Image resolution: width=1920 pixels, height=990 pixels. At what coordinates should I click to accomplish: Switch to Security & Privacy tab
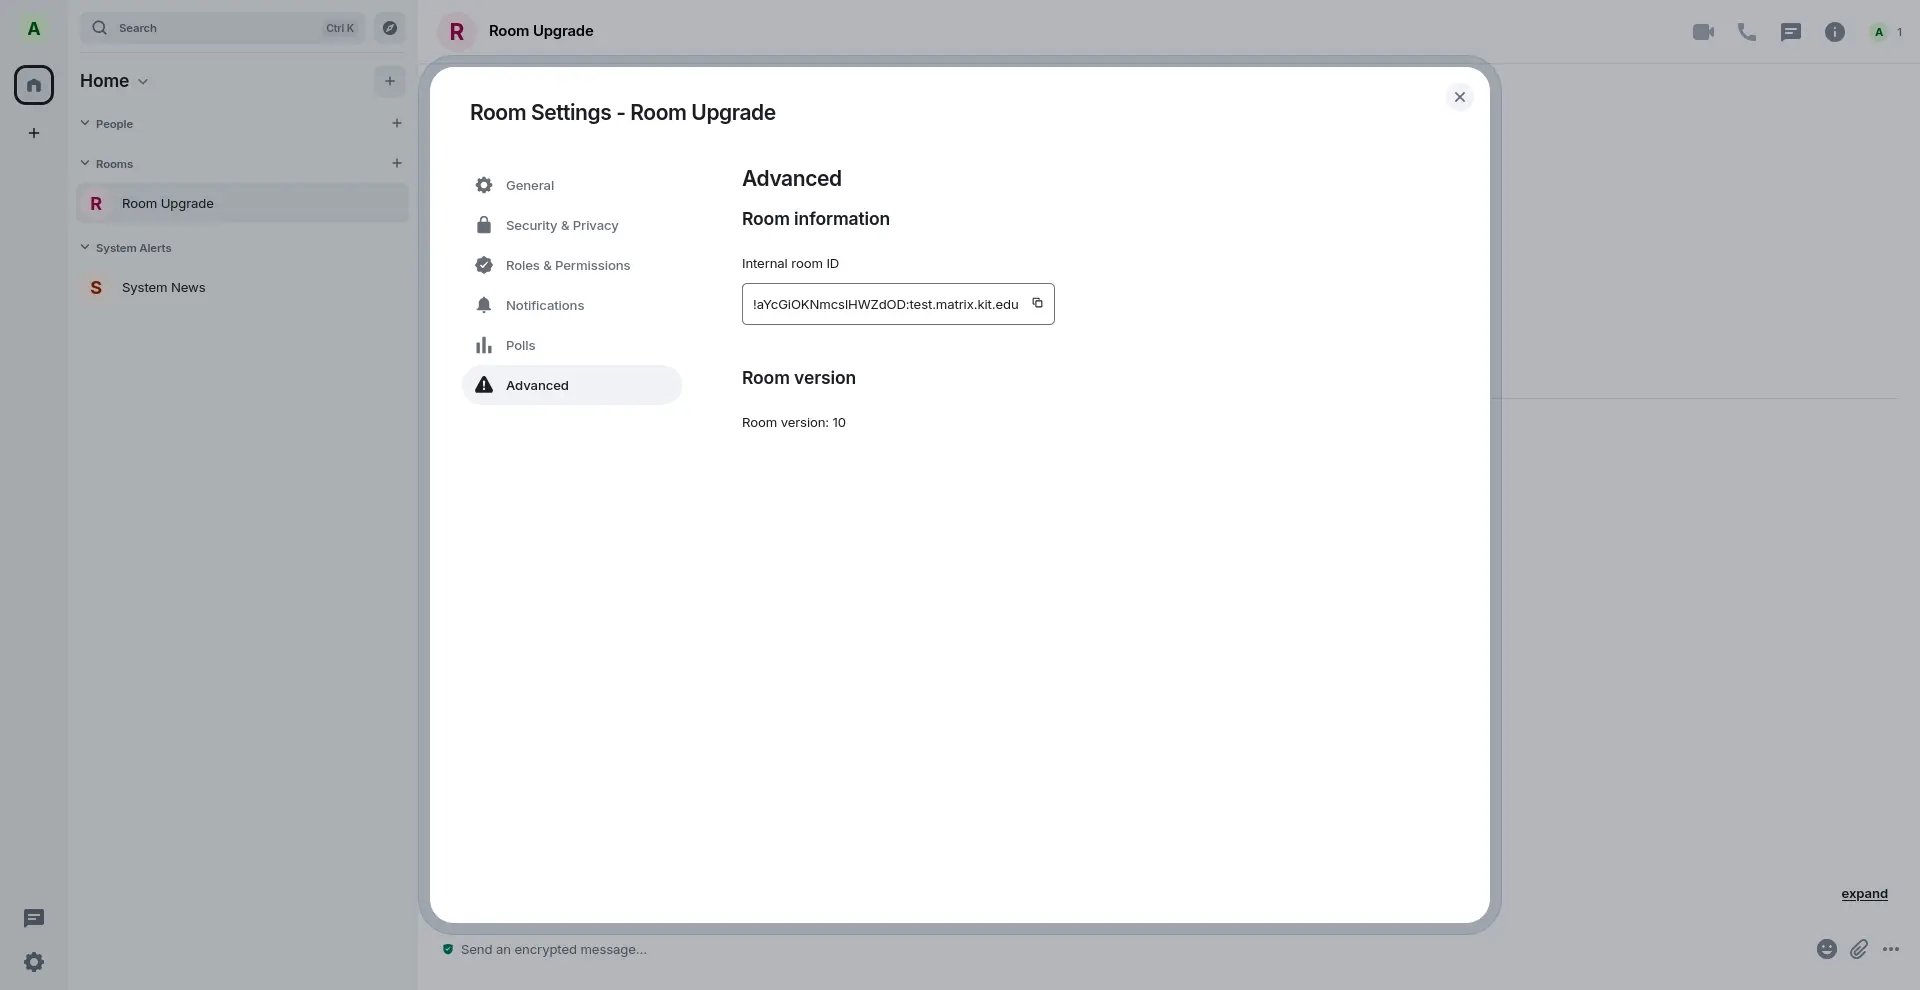pos(561,226)
